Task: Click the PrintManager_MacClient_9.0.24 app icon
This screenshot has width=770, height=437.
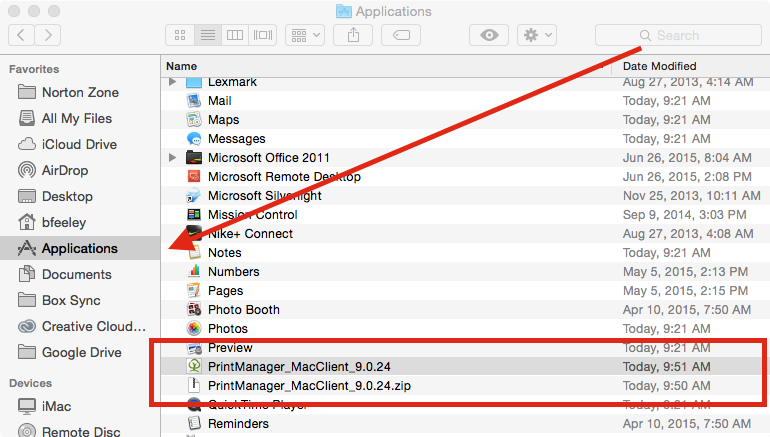Action: click(194, 366)
